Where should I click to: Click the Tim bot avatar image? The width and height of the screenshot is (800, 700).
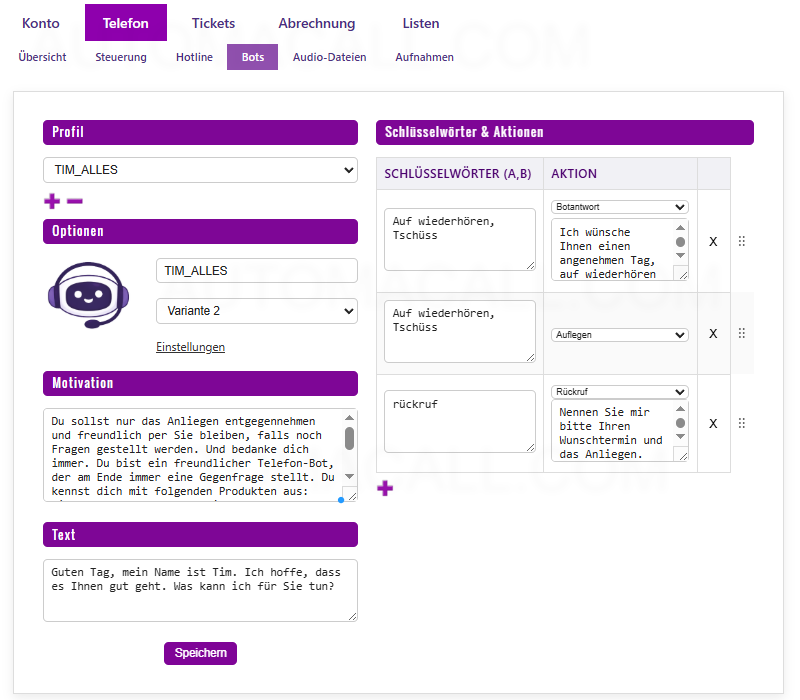tap(88, 296)
